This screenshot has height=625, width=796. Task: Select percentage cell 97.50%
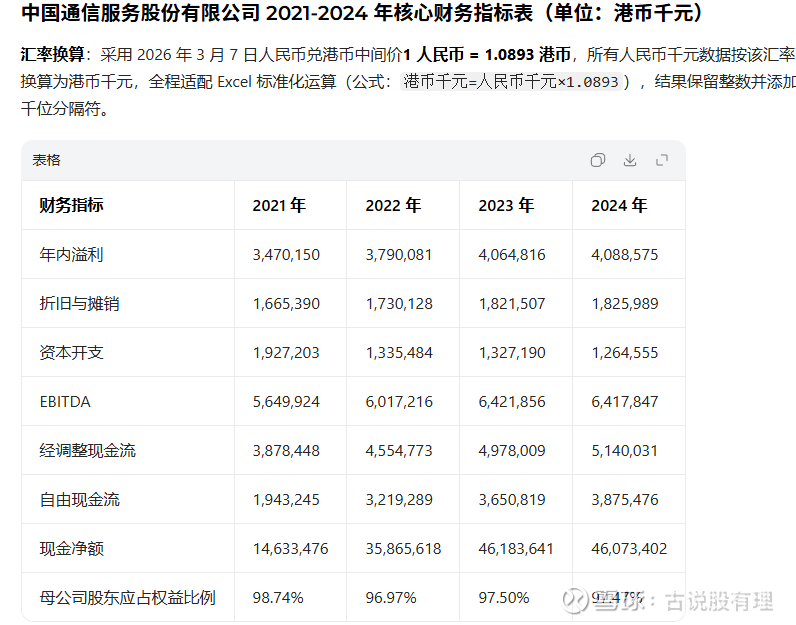[504, 598]
